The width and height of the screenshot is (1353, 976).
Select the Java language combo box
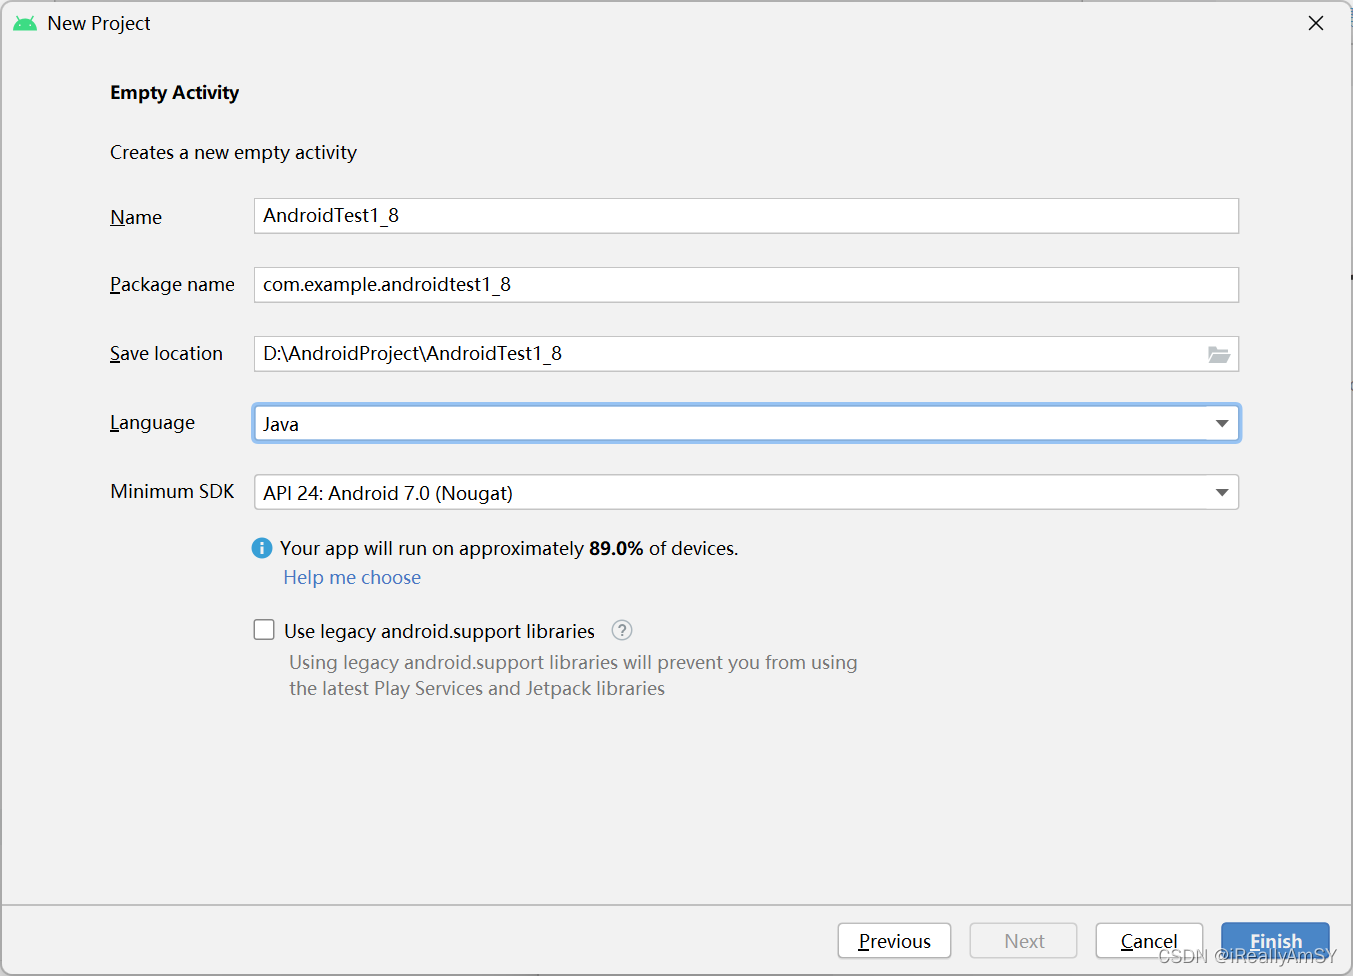tap(746, 423)
